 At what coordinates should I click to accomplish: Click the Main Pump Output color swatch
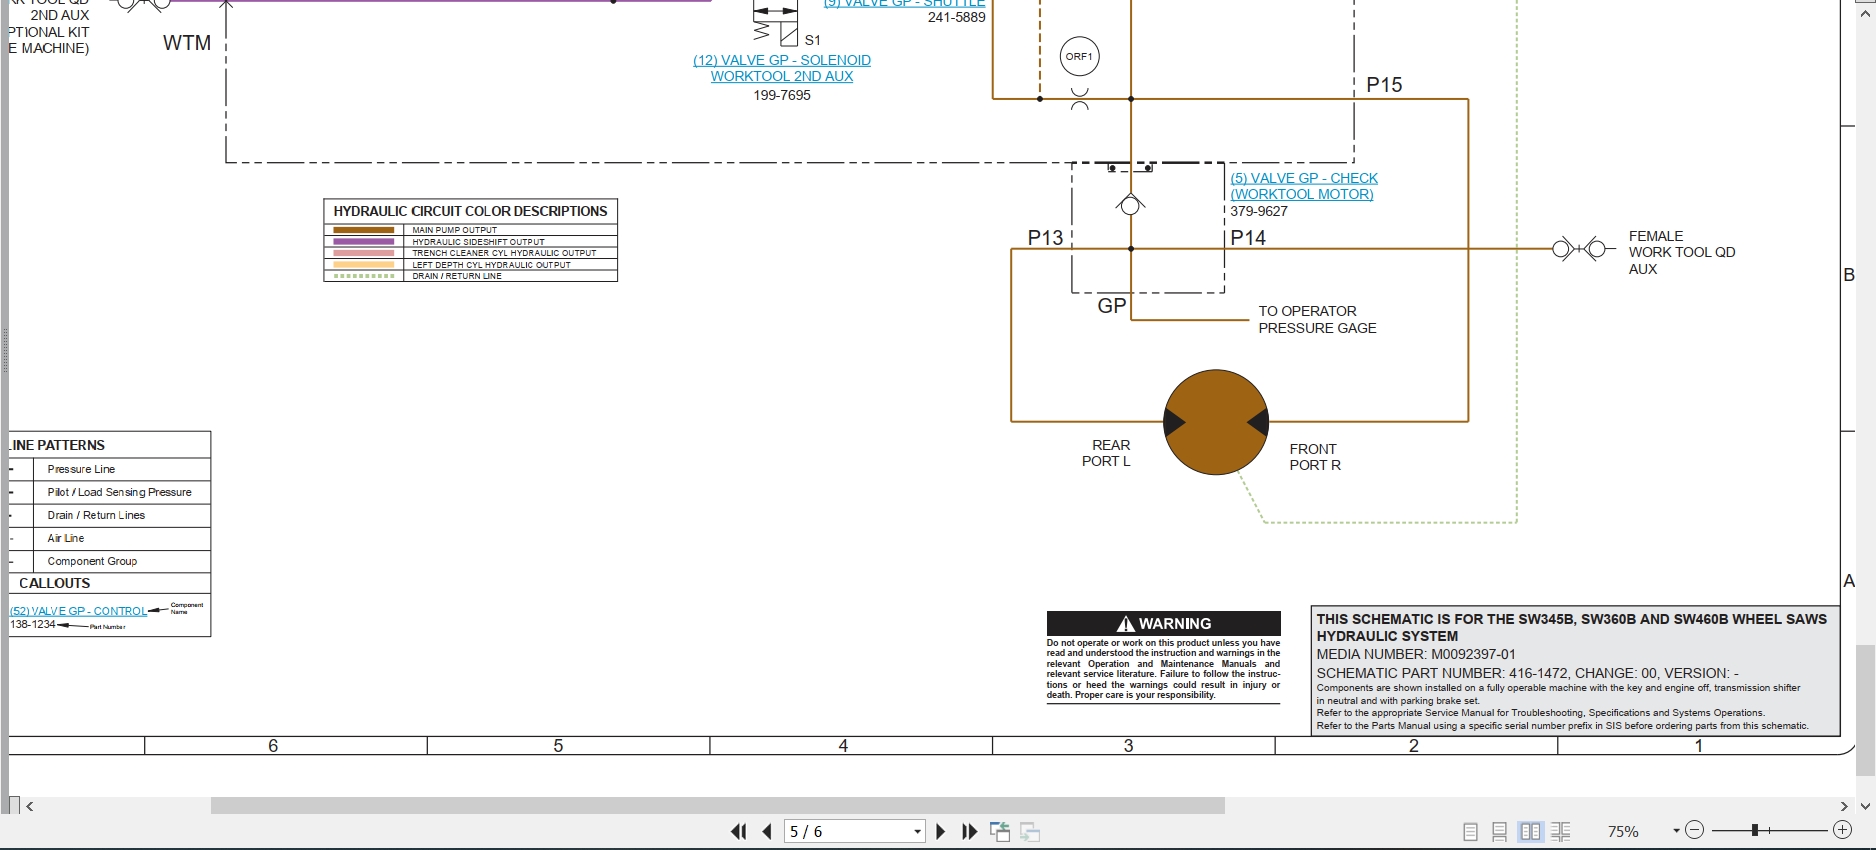tap(363, 230)
